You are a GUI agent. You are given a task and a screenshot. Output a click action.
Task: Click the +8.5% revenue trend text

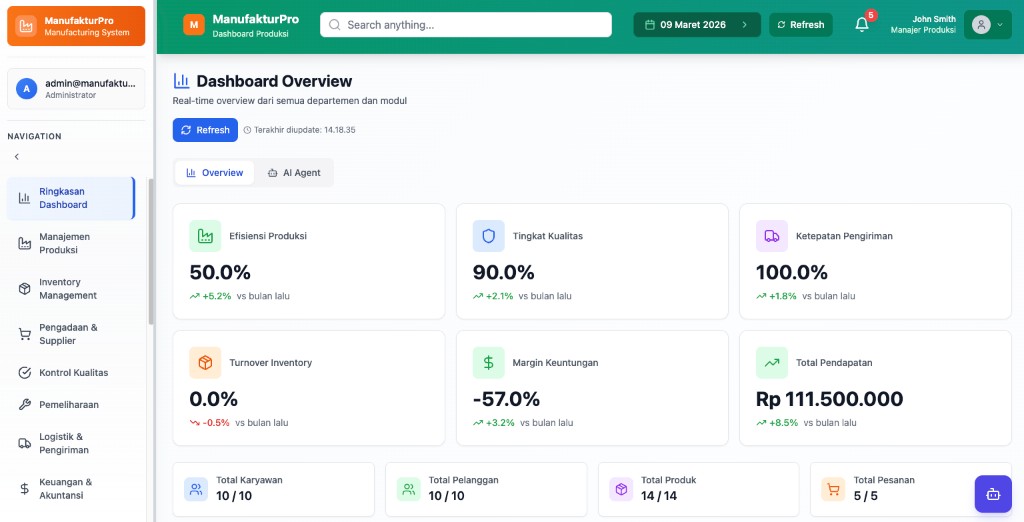pyautogui.click(x=784, y=423)
